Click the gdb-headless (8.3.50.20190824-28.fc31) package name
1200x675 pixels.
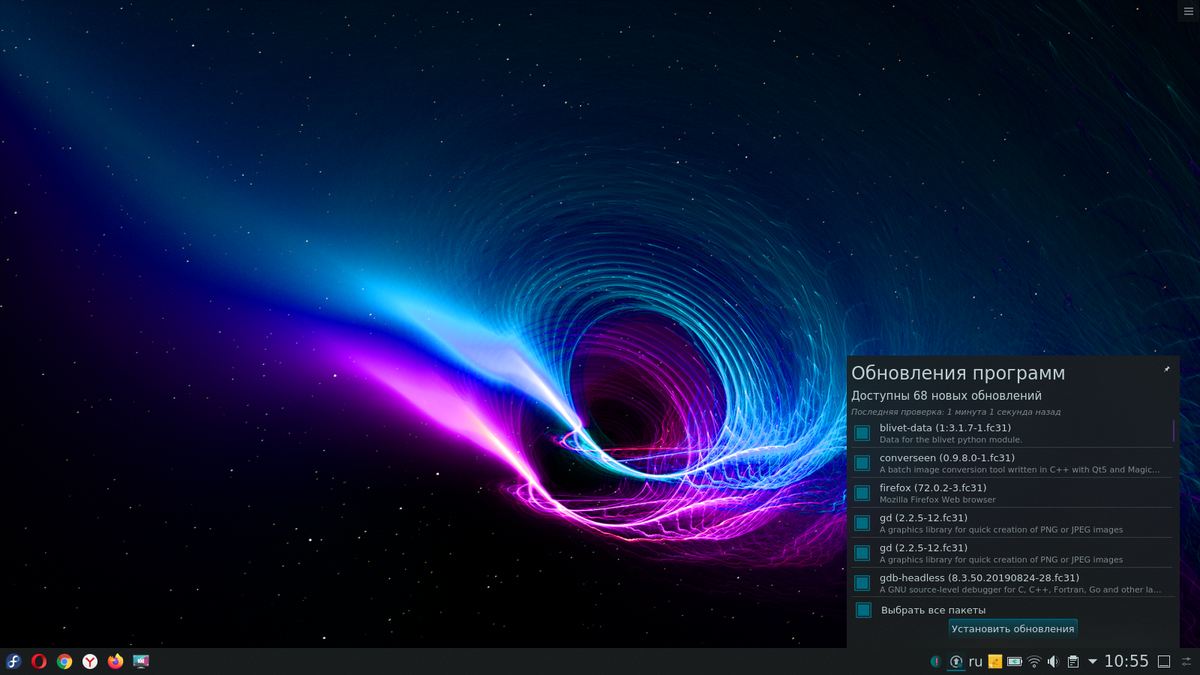[980, 578]
